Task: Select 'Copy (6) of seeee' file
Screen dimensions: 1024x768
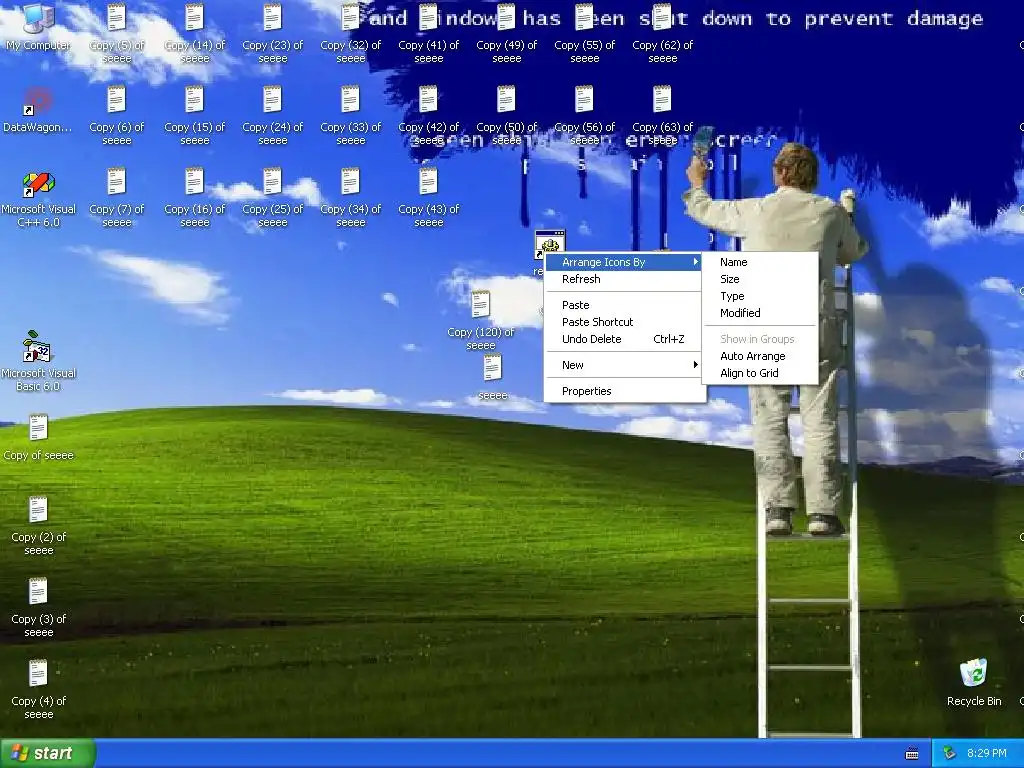Action: [116, 115]
